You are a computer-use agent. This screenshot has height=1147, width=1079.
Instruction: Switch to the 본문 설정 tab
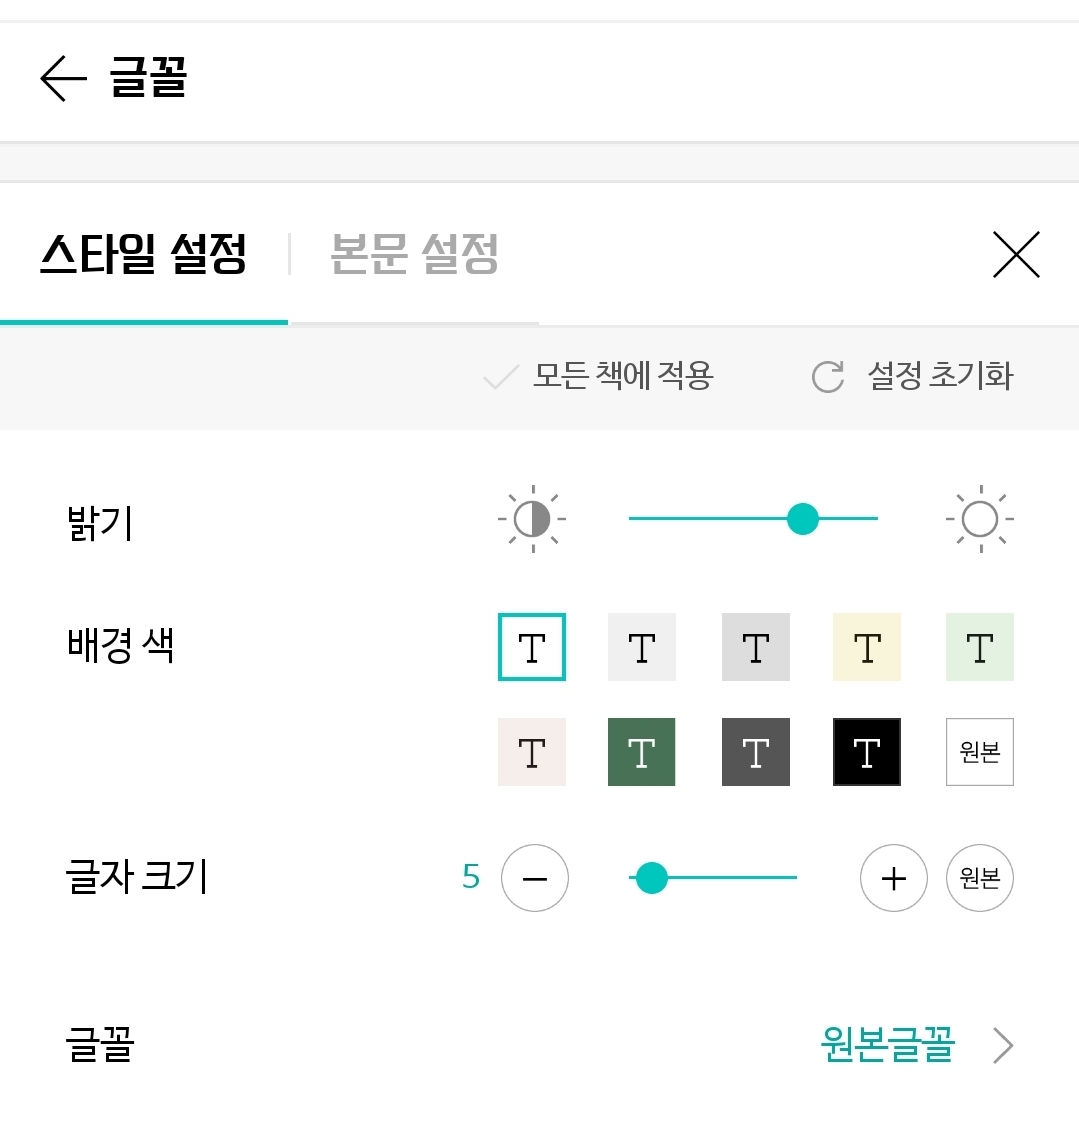pos(414,254)
